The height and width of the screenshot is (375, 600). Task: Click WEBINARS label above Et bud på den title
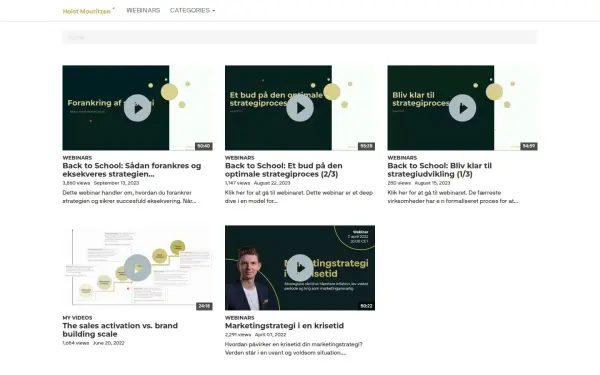pyautogui.click(x=240, y=158)
